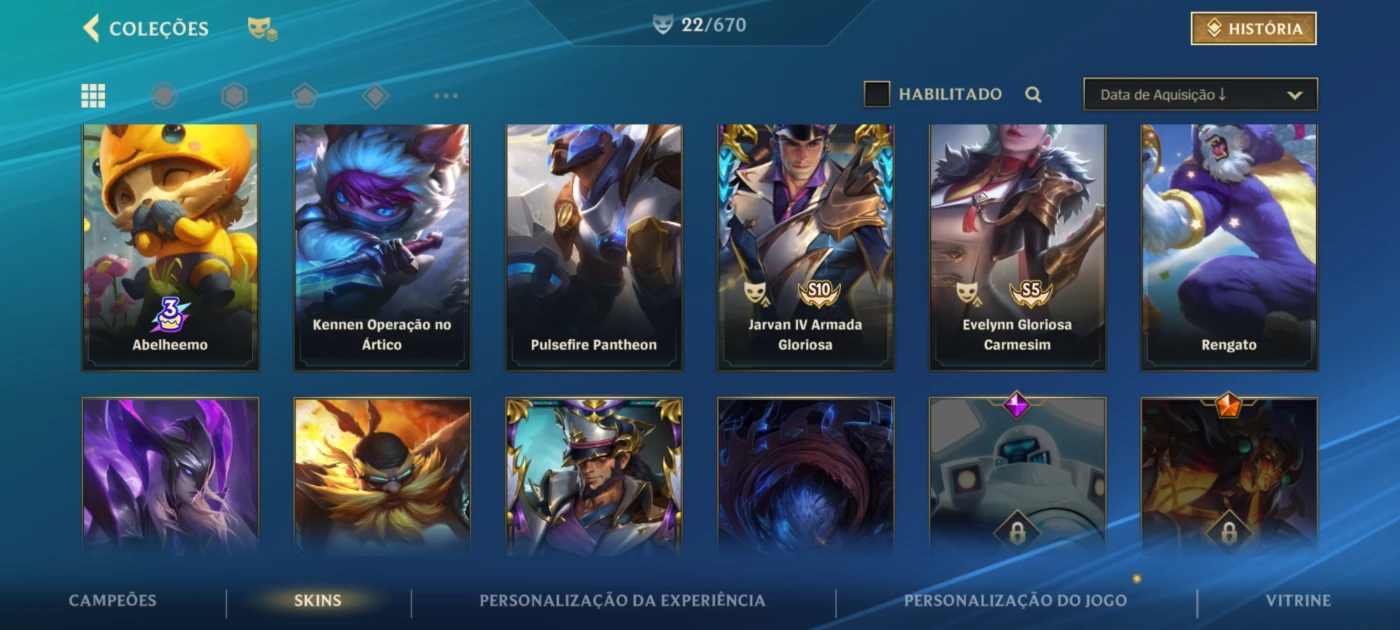1400x630 pixels.
Task: Select the circular rarity filter icon
Action: [x=164, y=96]
